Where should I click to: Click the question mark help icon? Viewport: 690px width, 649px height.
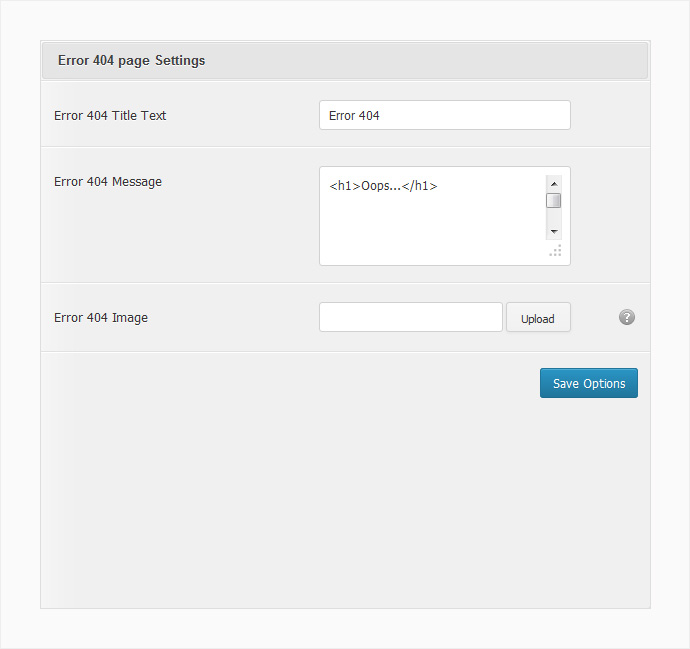coord(627,317)
